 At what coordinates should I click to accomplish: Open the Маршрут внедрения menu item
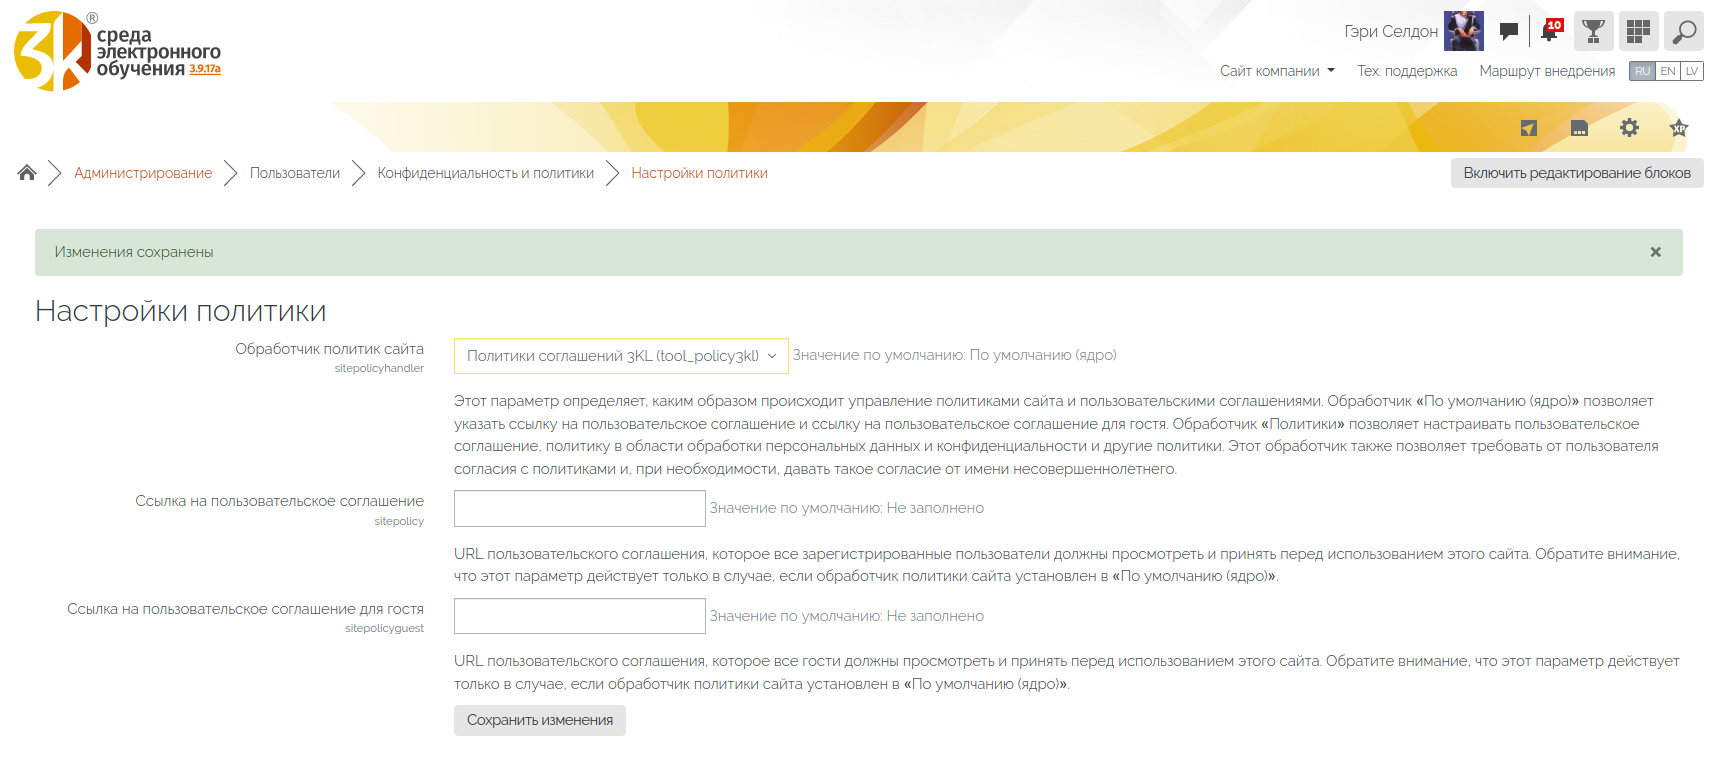click(x=1547, y=71)
